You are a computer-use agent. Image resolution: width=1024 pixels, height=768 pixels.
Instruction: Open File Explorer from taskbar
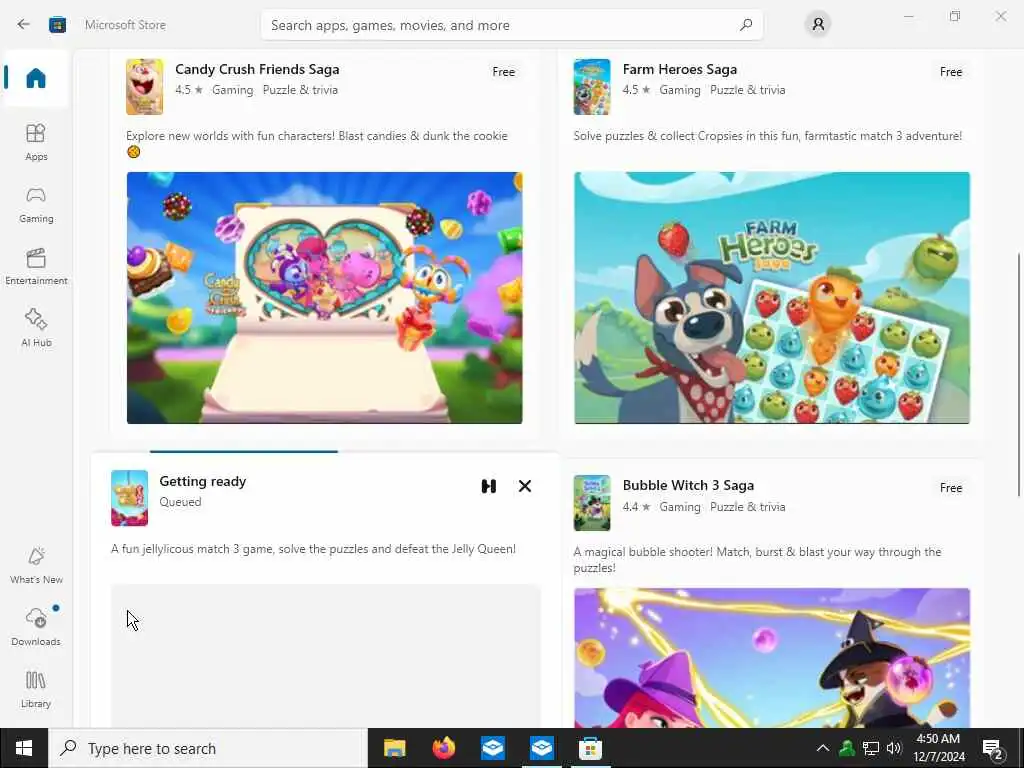tap(394, 748)
